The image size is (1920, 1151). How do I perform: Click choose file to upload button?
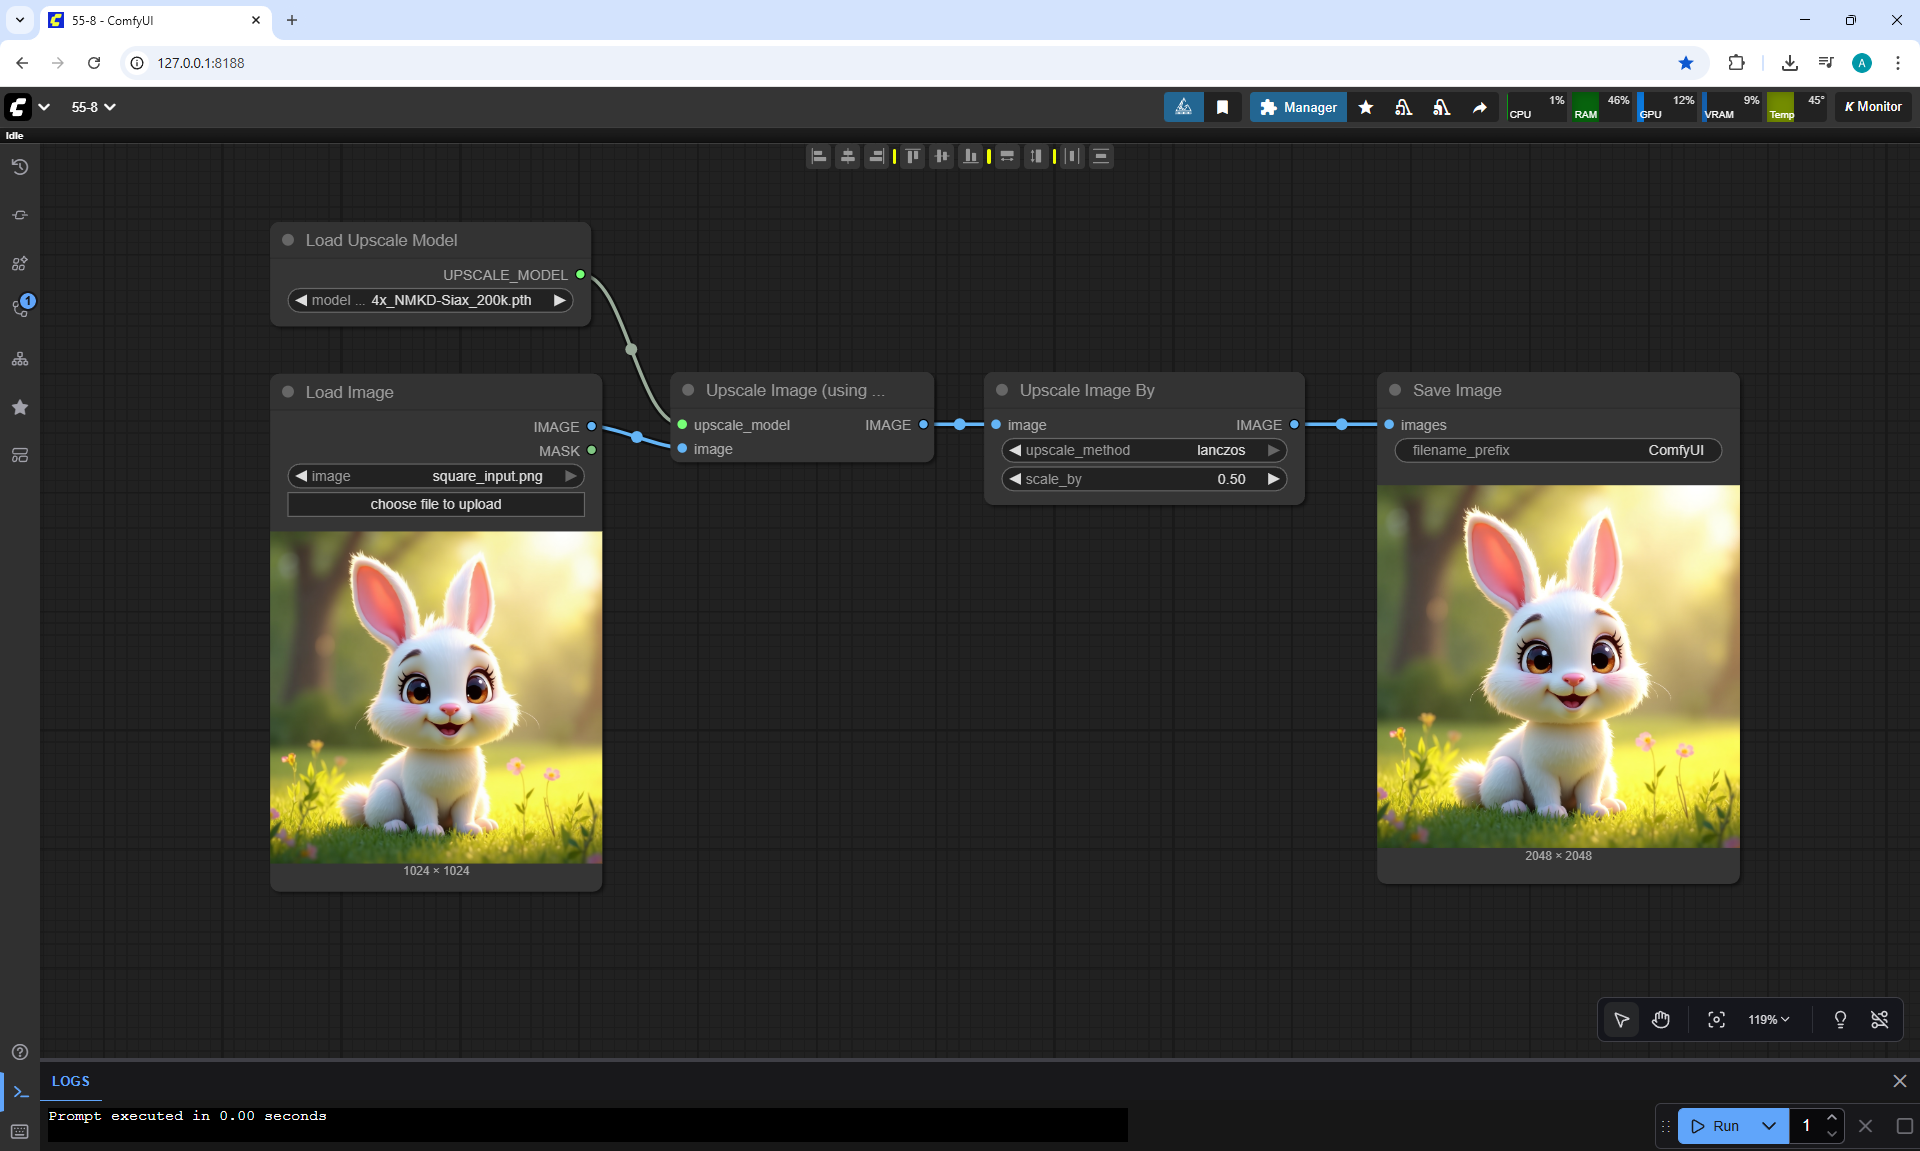point(436,504)
